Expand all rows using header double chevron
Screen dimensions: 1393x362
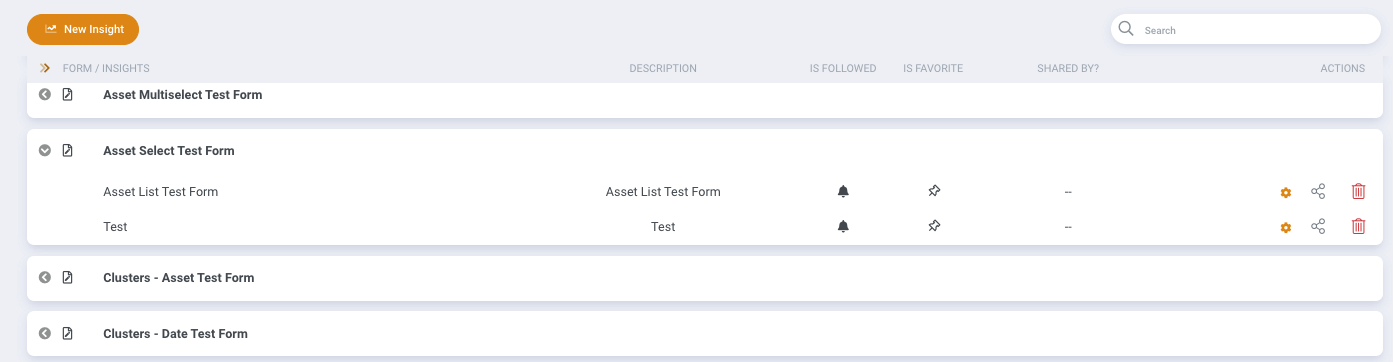tap(45, 69)
